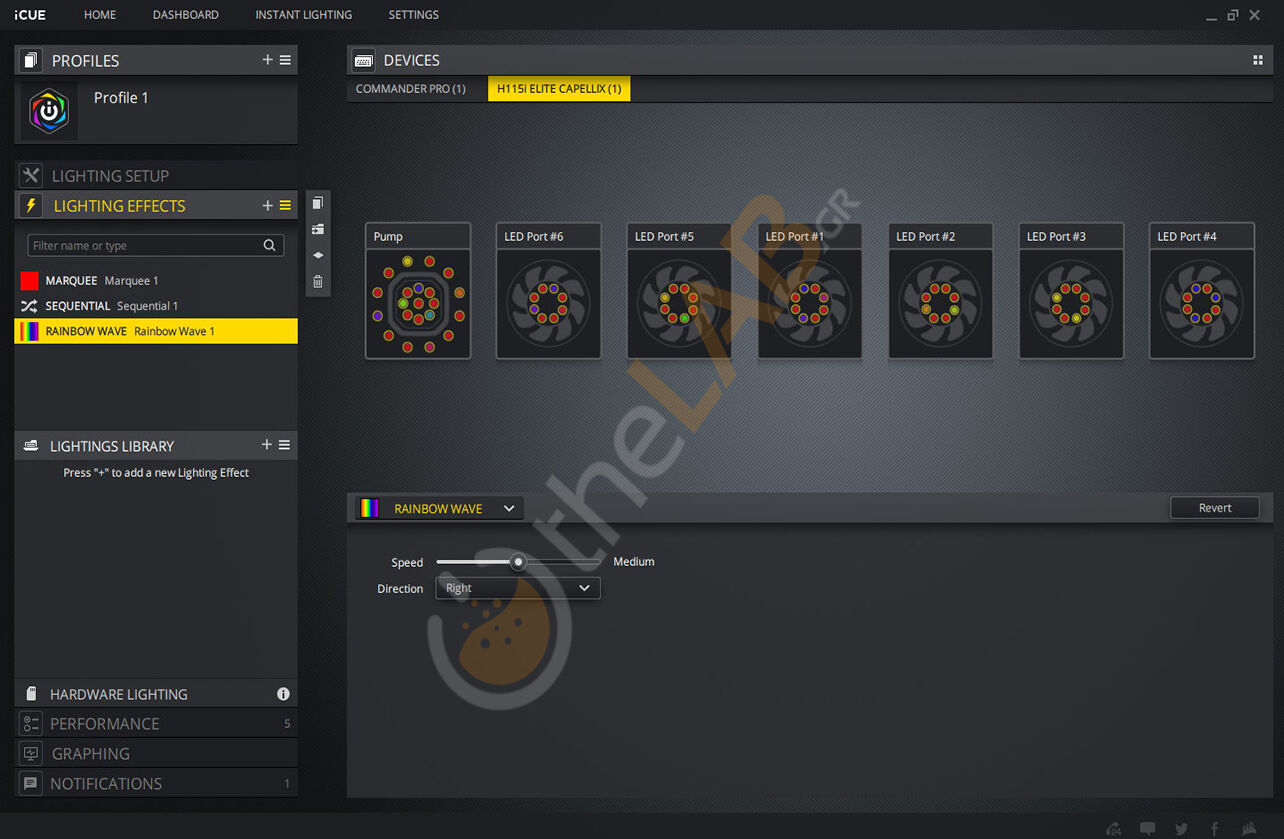Image resolution: width=1284 pixels, height=839 pixels.
Task: Open the Lightings Library hamburger menu
Action: coord(285,445)
